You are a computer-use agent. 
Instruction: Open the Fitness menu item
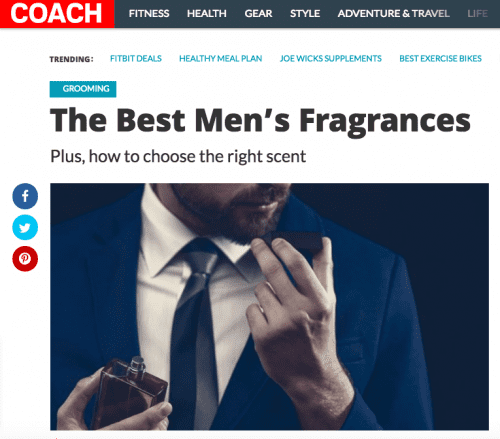pos(149,14)
